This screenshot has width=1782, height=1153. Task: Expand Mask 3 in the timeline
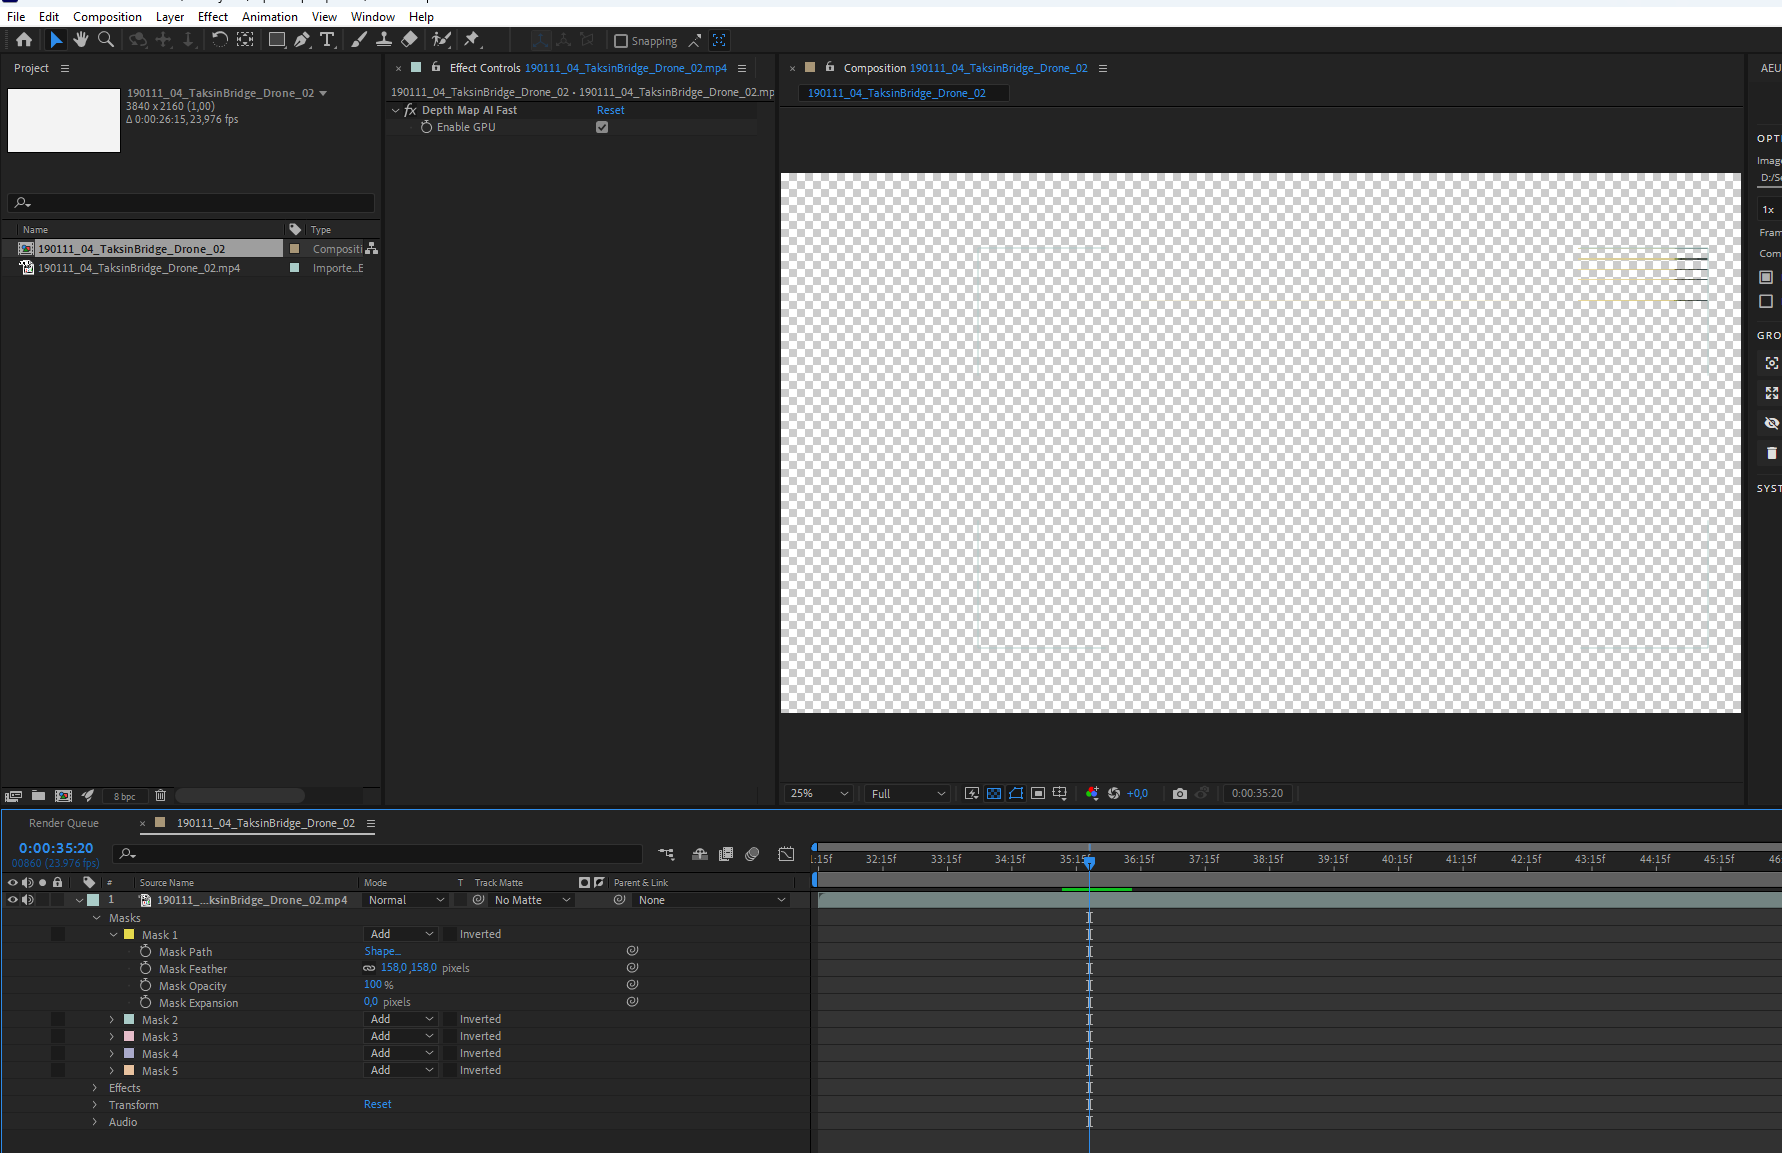click(111, 1036)
